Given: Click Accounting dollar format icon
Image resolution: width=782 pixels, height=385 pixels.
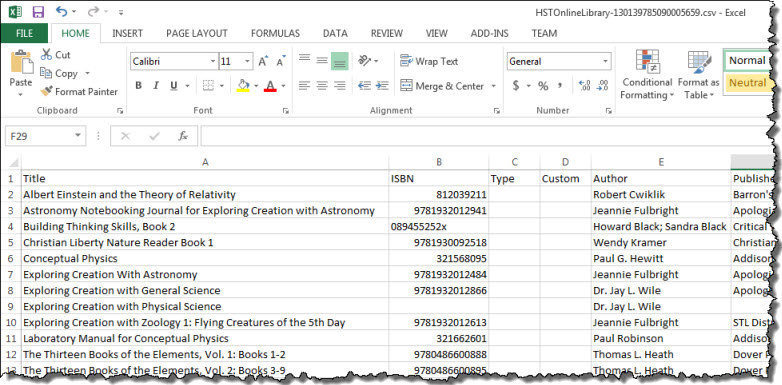Looking at the screenshot, I should coord(516,86).
